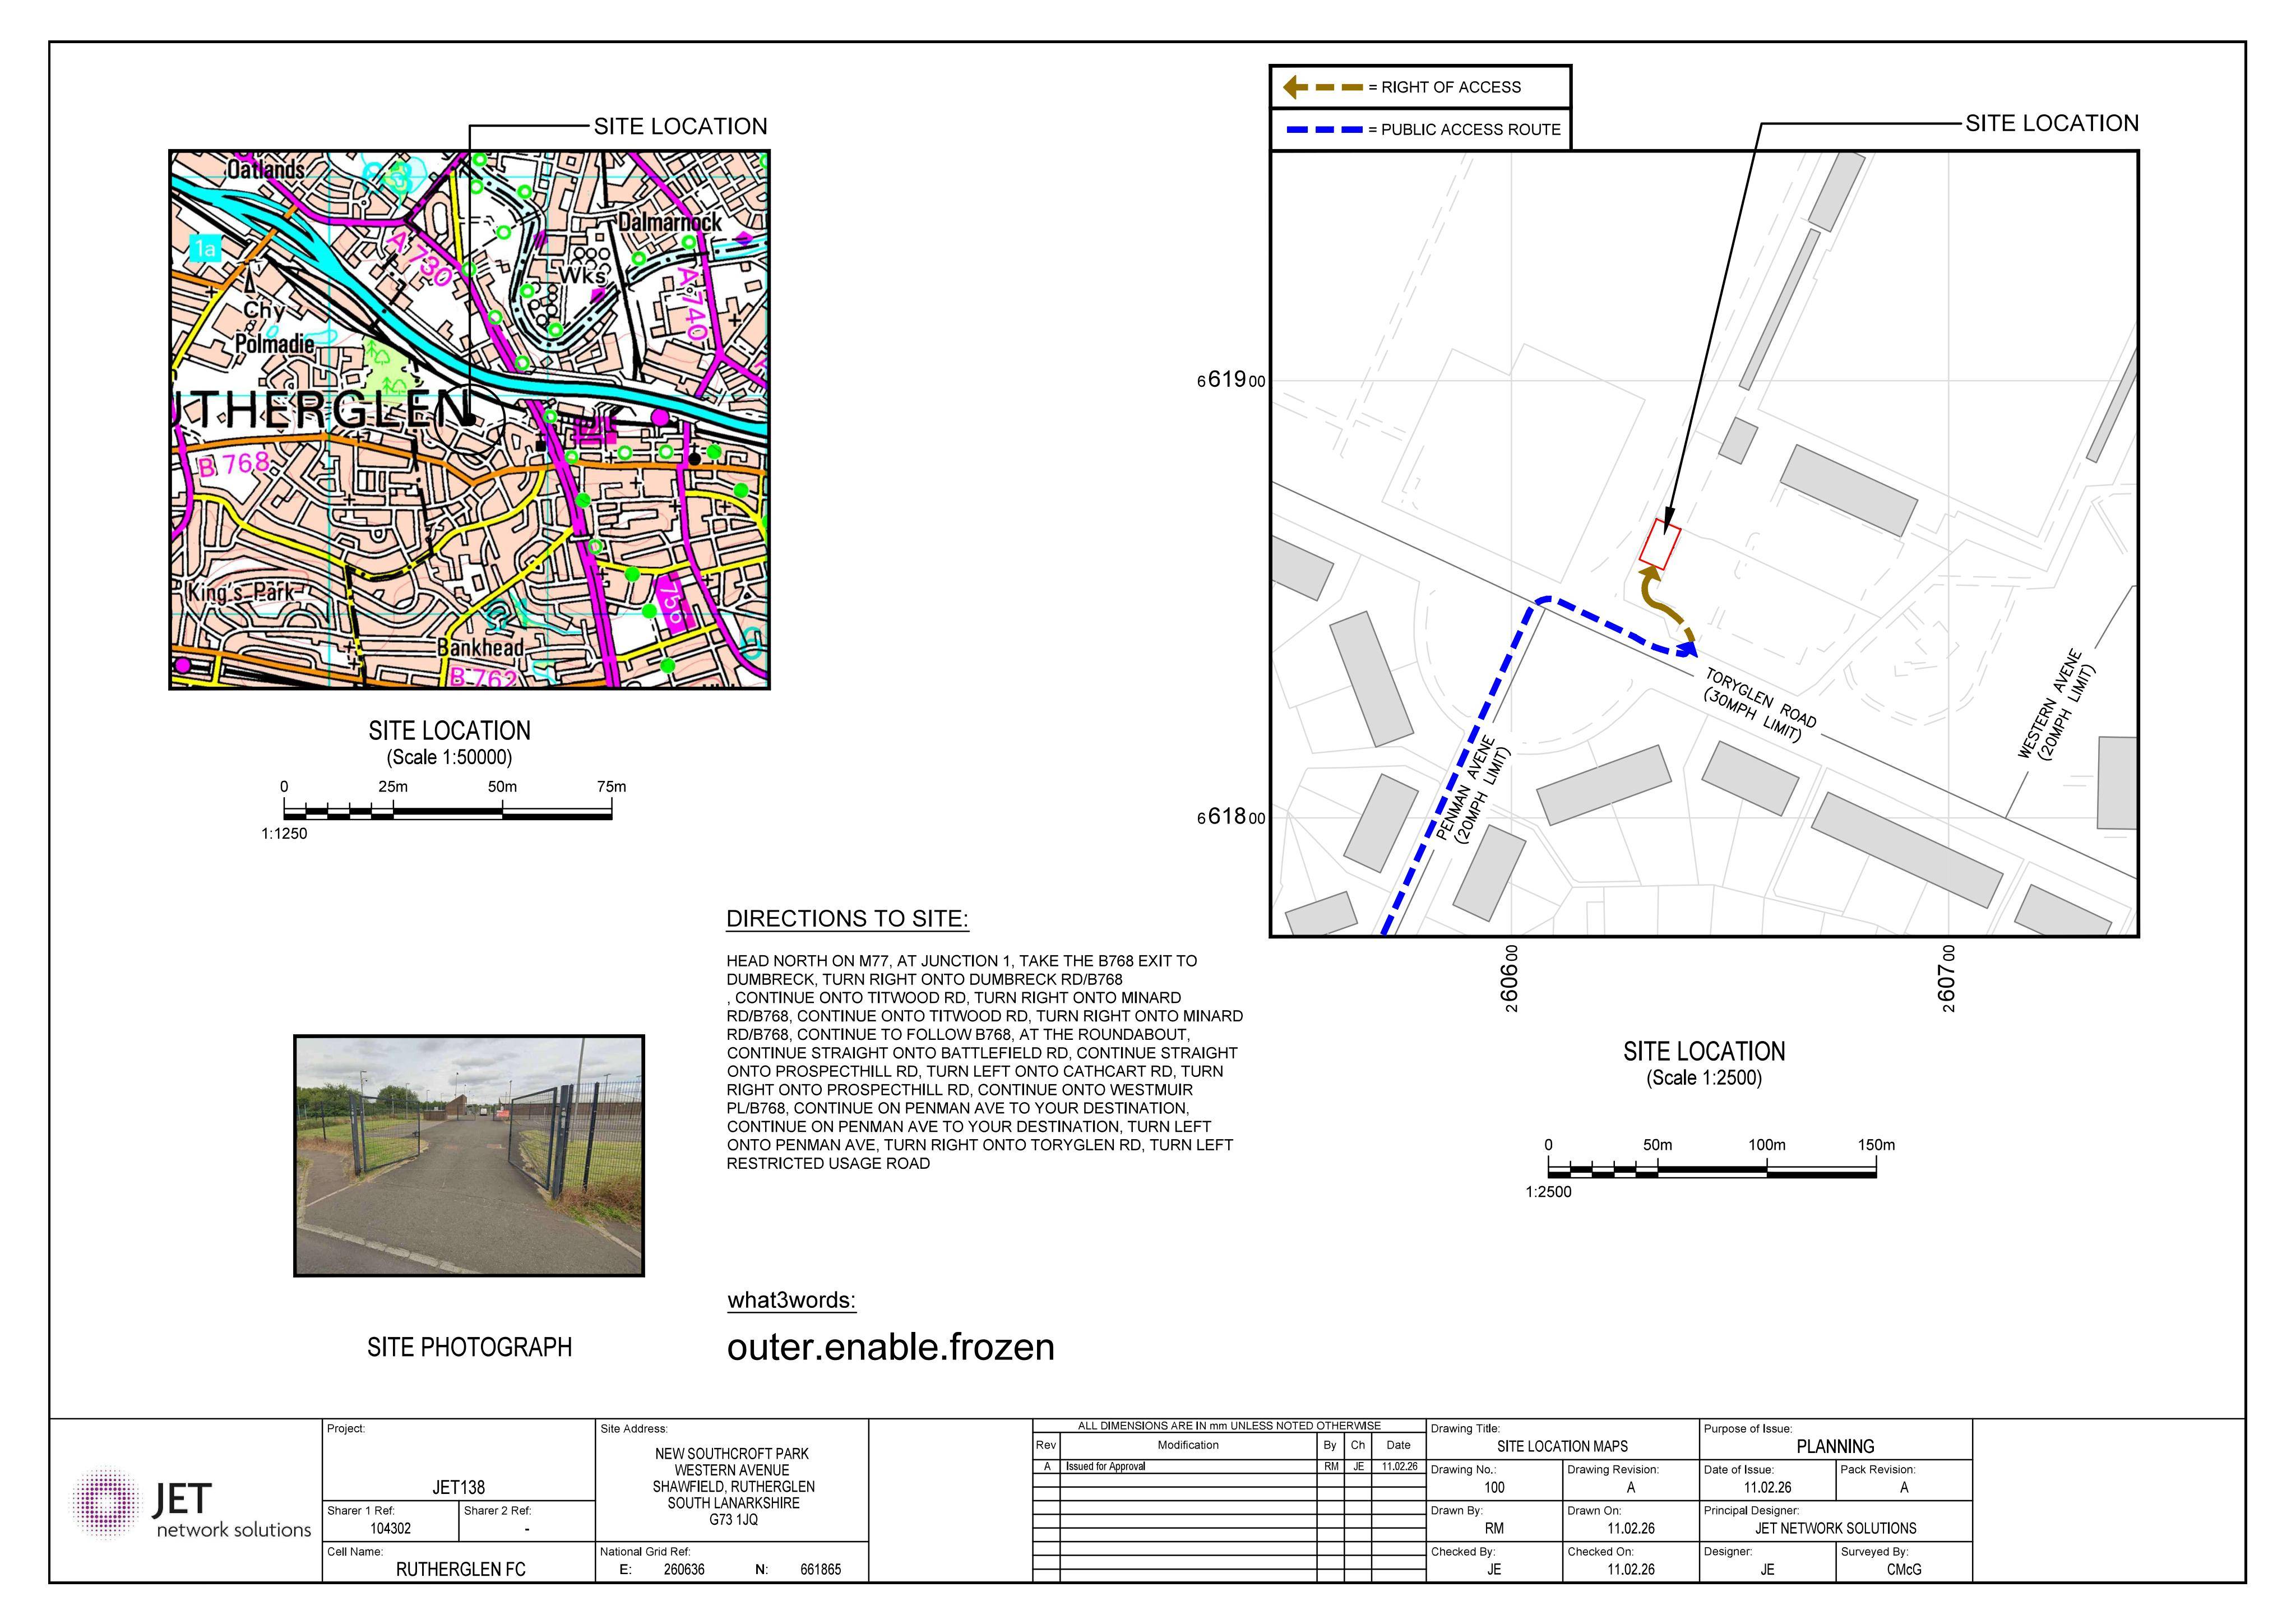Viewport: 2296px width, 1624px height.
Task: Select the project number JET138
Action: coord(458,1488)
